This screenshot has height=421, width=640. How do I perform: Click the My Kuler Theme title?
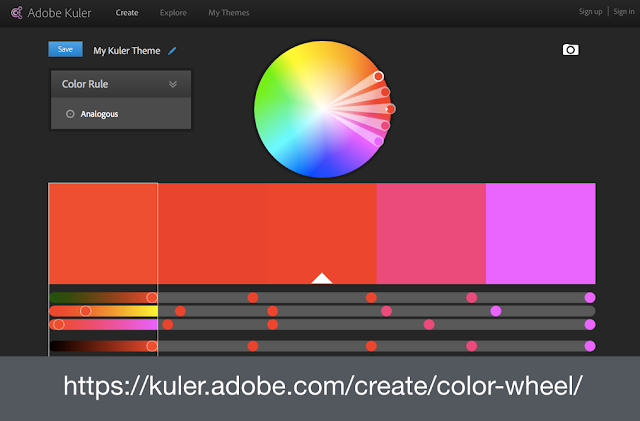click(x=127, y=51)
